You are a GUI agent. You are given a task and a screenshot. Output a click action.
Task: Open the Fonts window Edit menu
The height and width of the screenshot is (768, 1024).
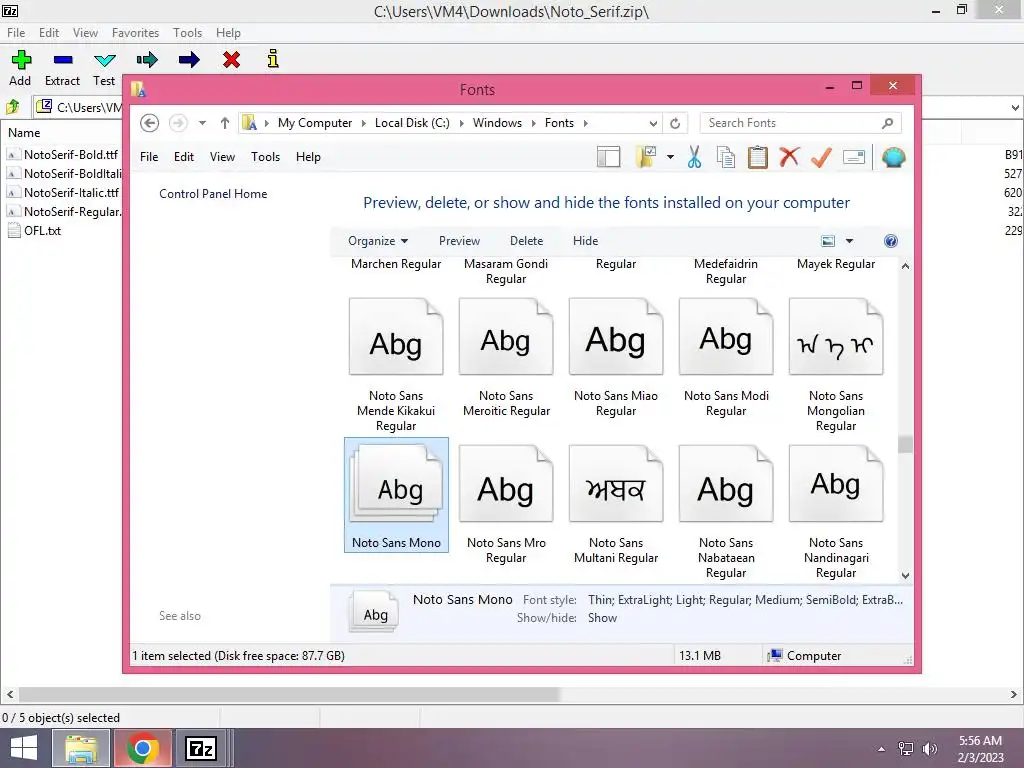[184, 157]
